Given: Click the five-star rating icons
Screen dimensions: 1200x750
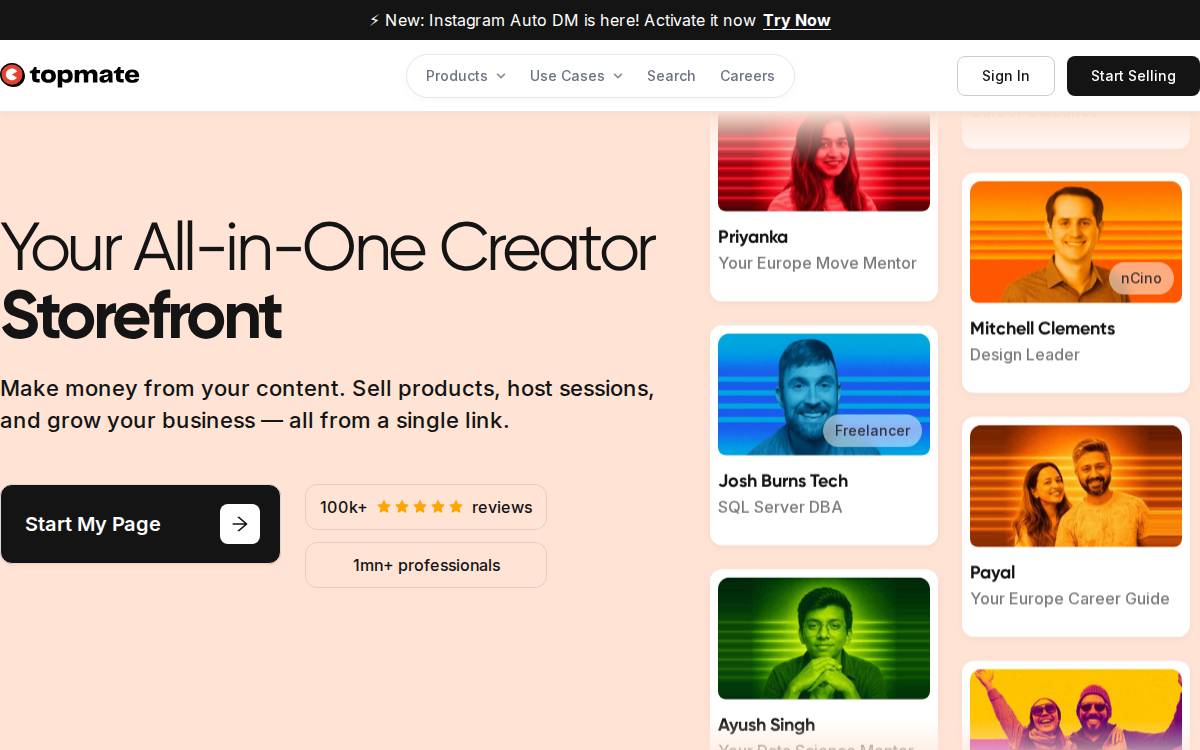Looking at the screenshot, I should (x=420, y=507).
